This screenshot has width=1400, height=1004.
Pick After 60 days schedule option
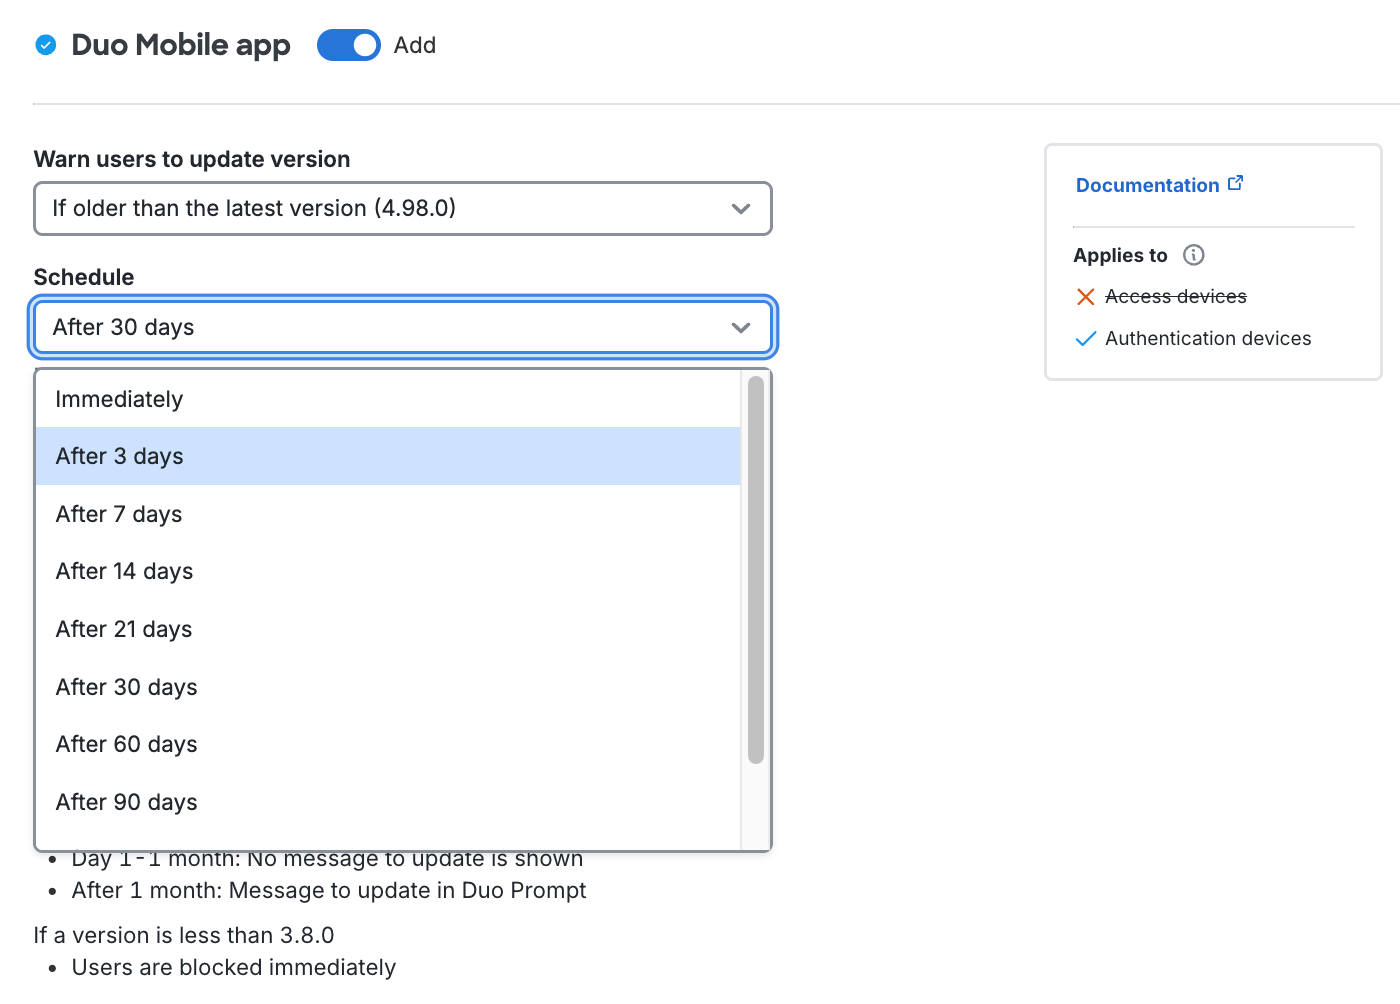click(x=126, y=744)
